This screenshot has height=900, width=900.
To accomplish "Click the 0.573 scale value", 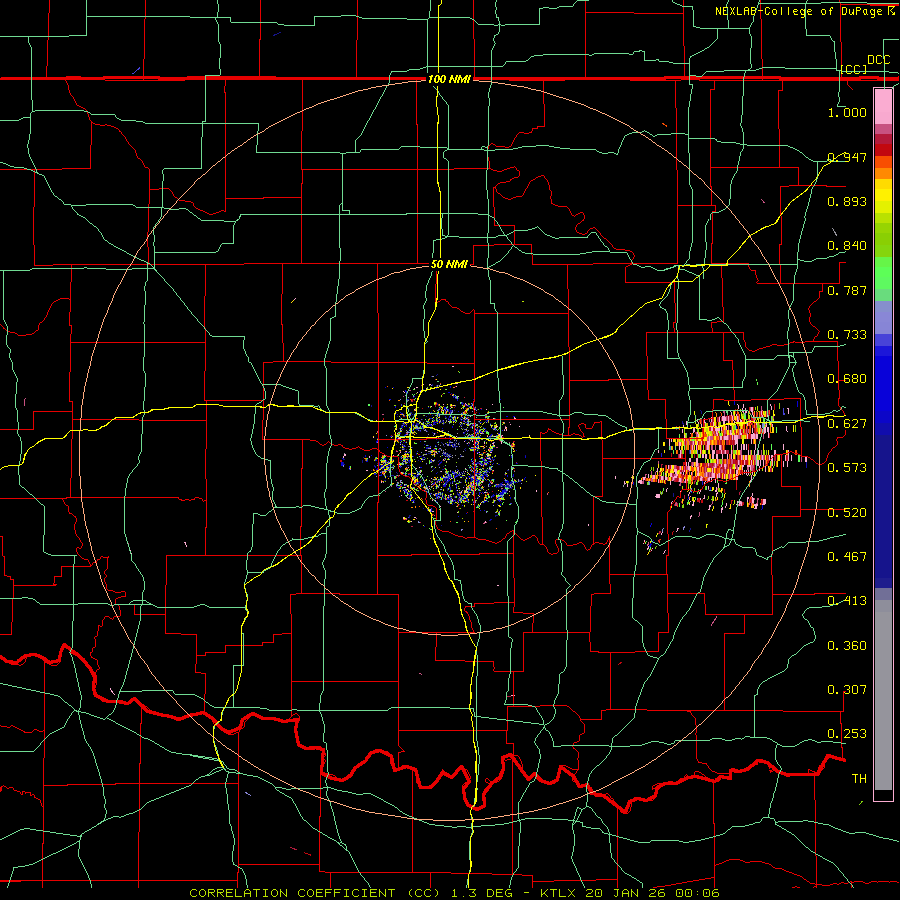I will pos(847,468).
